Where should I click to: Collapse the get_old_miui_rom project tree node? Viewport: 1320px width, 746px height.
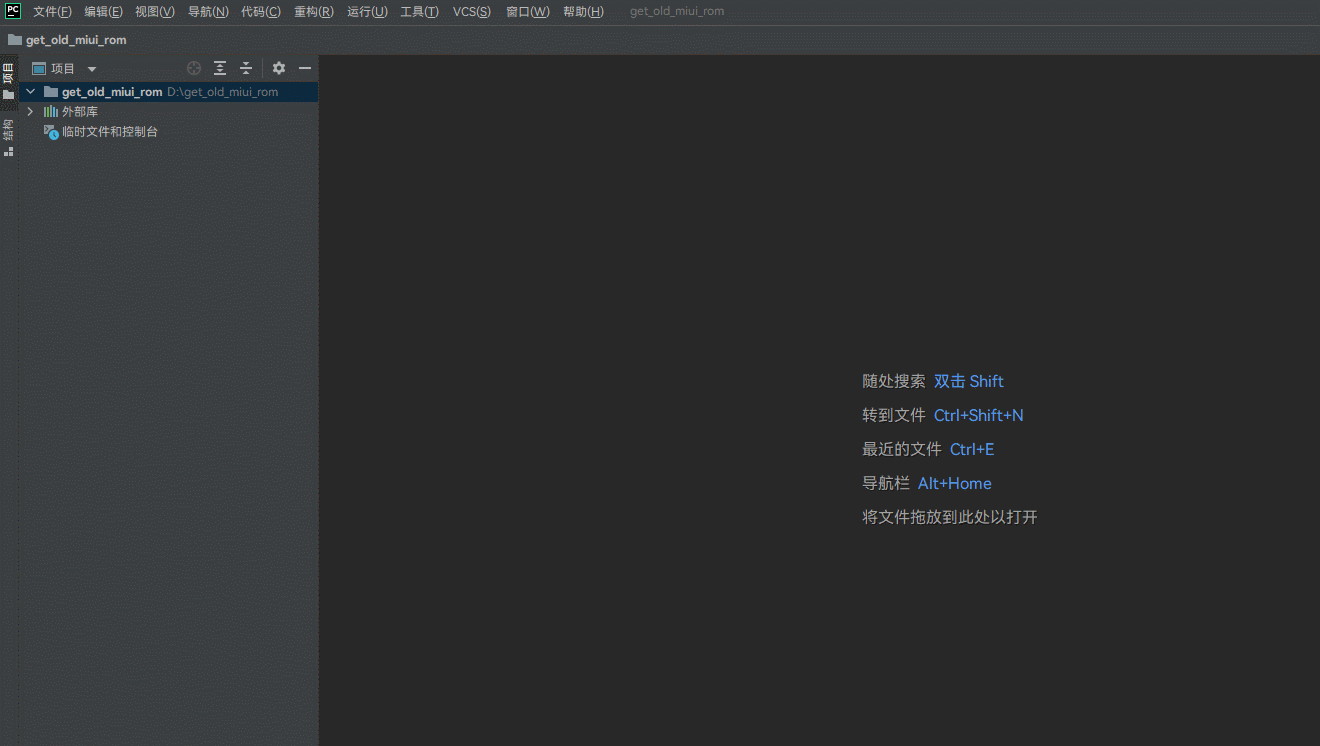pyautogui.click(x=29, y=90)
